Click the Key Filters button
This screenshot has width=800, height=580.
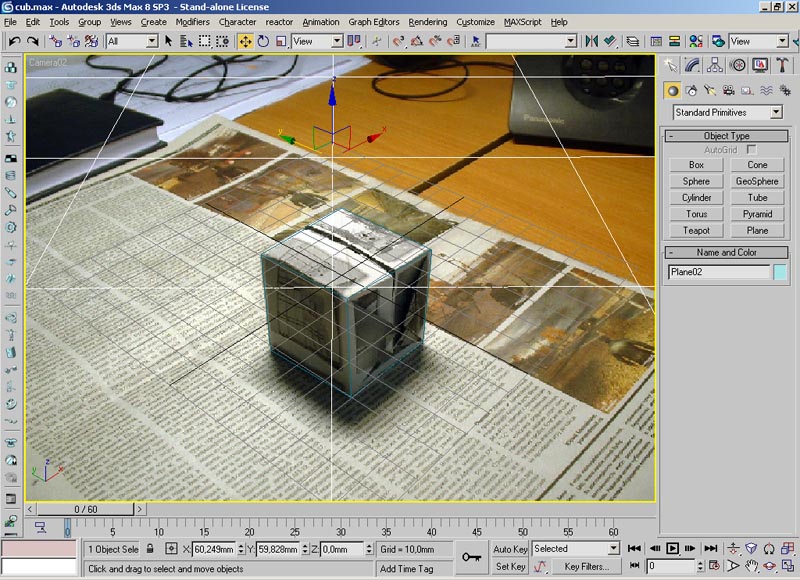pos(587,566)
